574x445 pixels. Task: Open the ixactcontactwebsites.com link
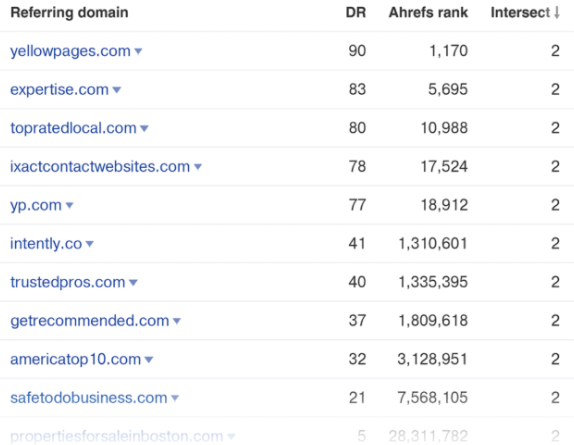100,167
